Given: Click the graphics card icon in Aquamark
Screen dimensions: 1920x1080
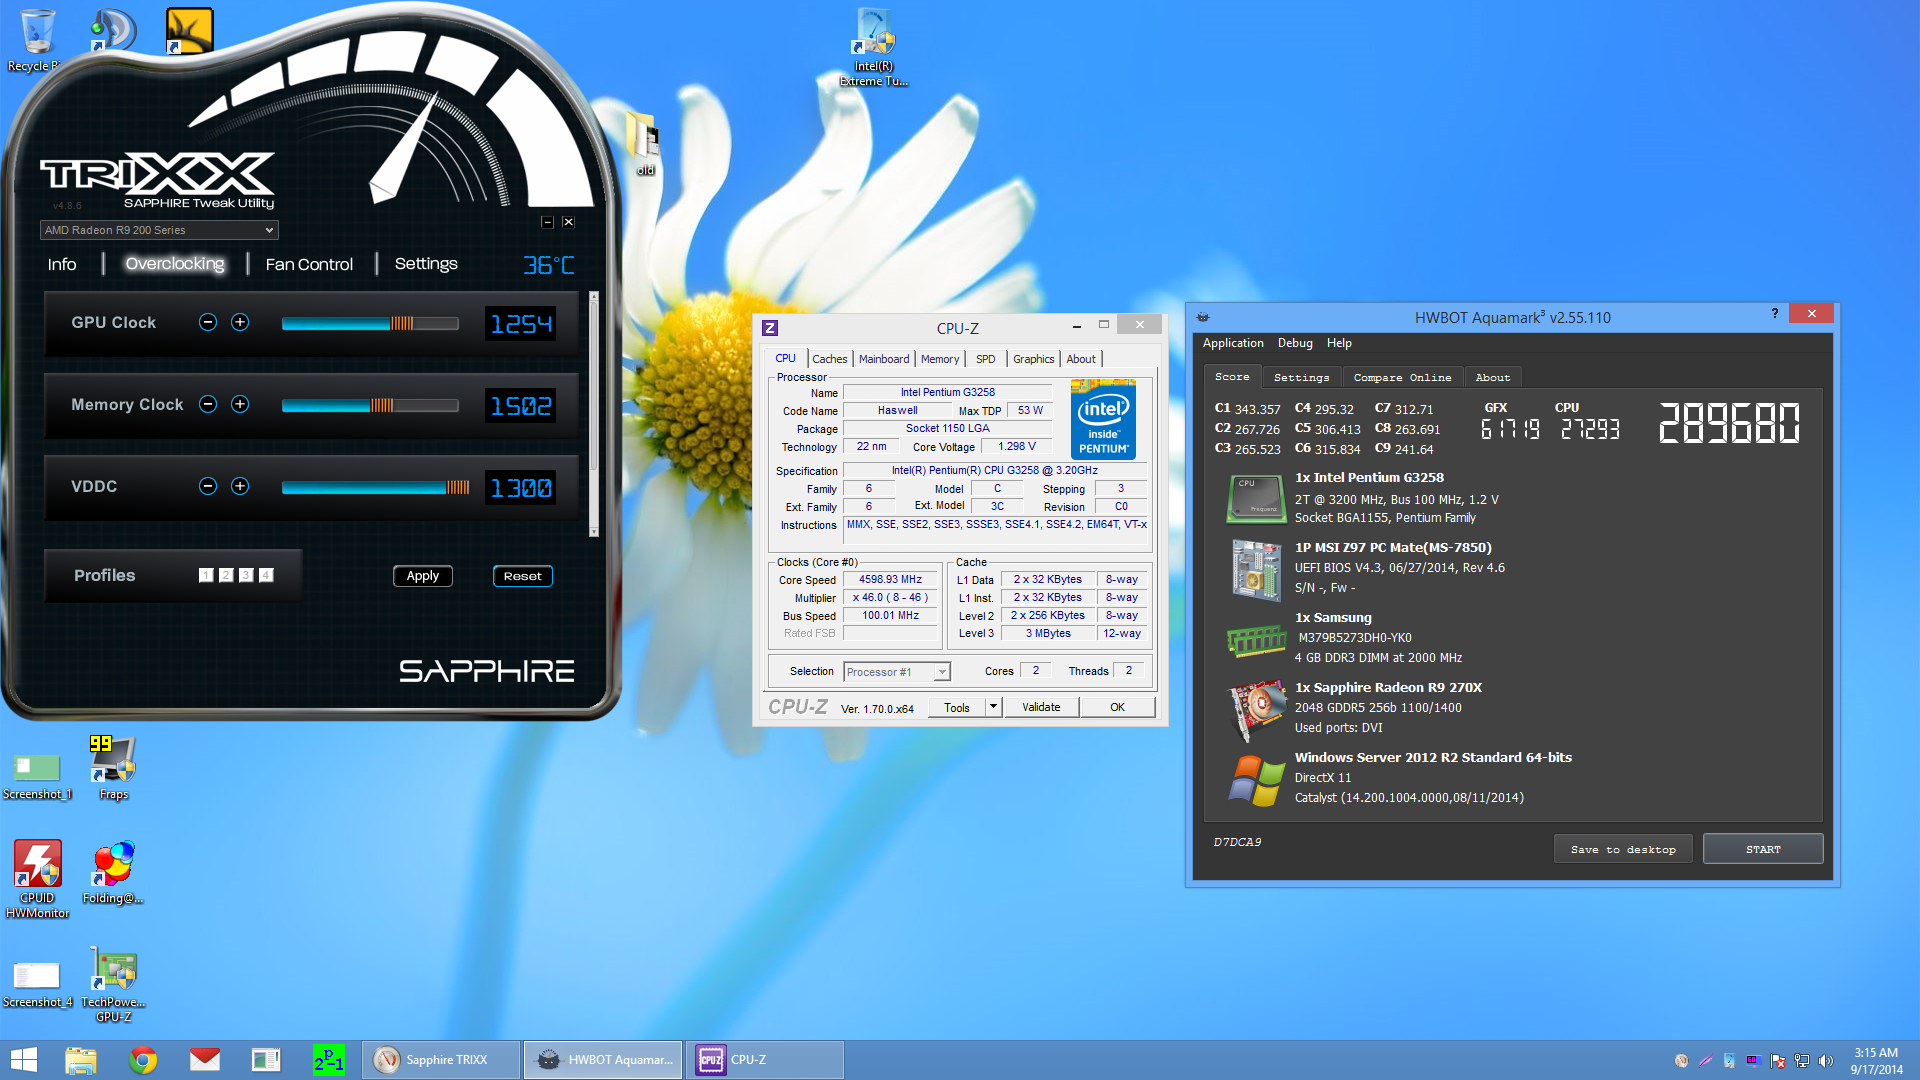Looking at the screenshot, I should click(x=1256, y=710).
